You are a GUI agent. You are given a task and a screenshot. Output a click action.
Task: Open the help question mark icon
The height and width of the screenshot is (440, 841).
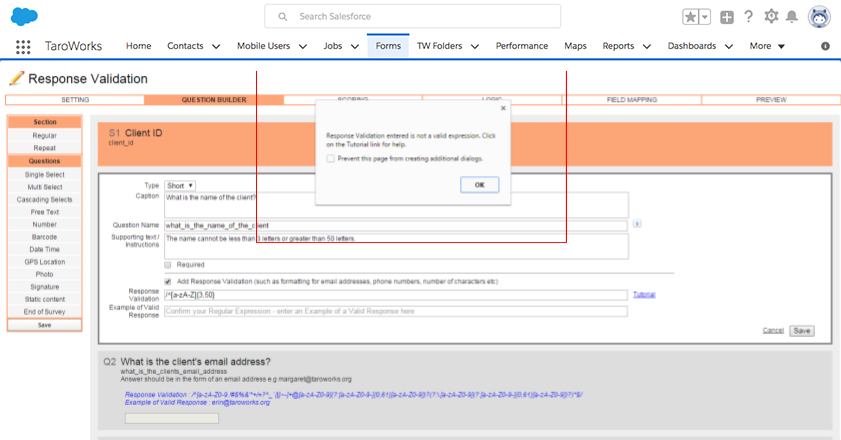749,17
